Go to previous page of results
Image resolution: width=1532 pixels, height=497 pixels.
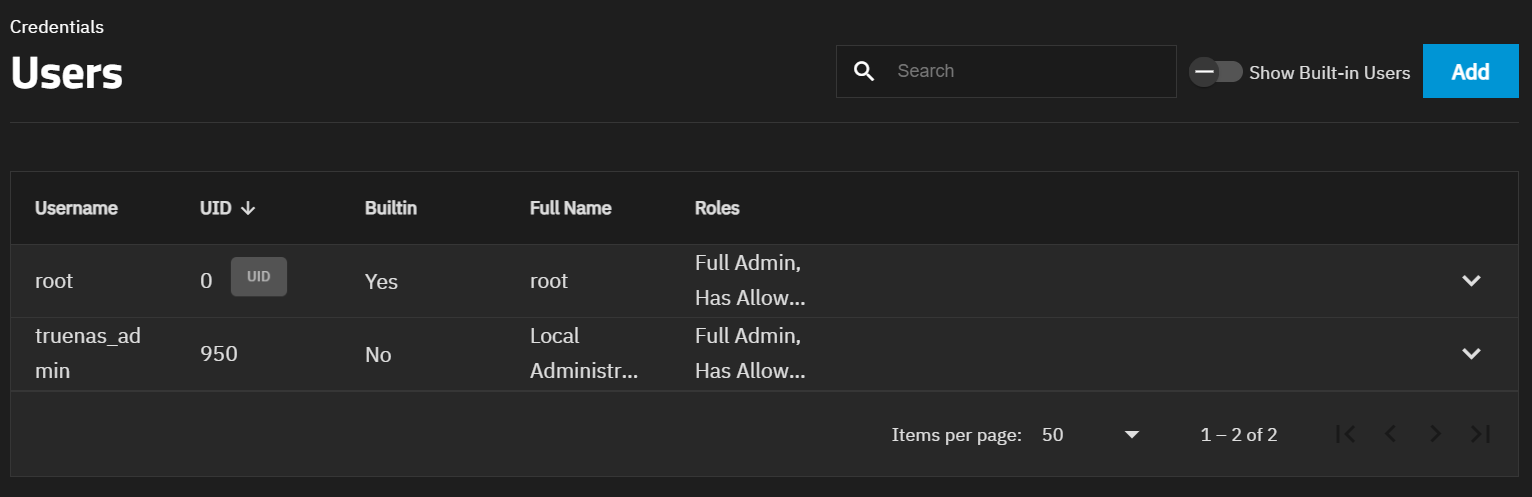click(x=1390, y=434)
